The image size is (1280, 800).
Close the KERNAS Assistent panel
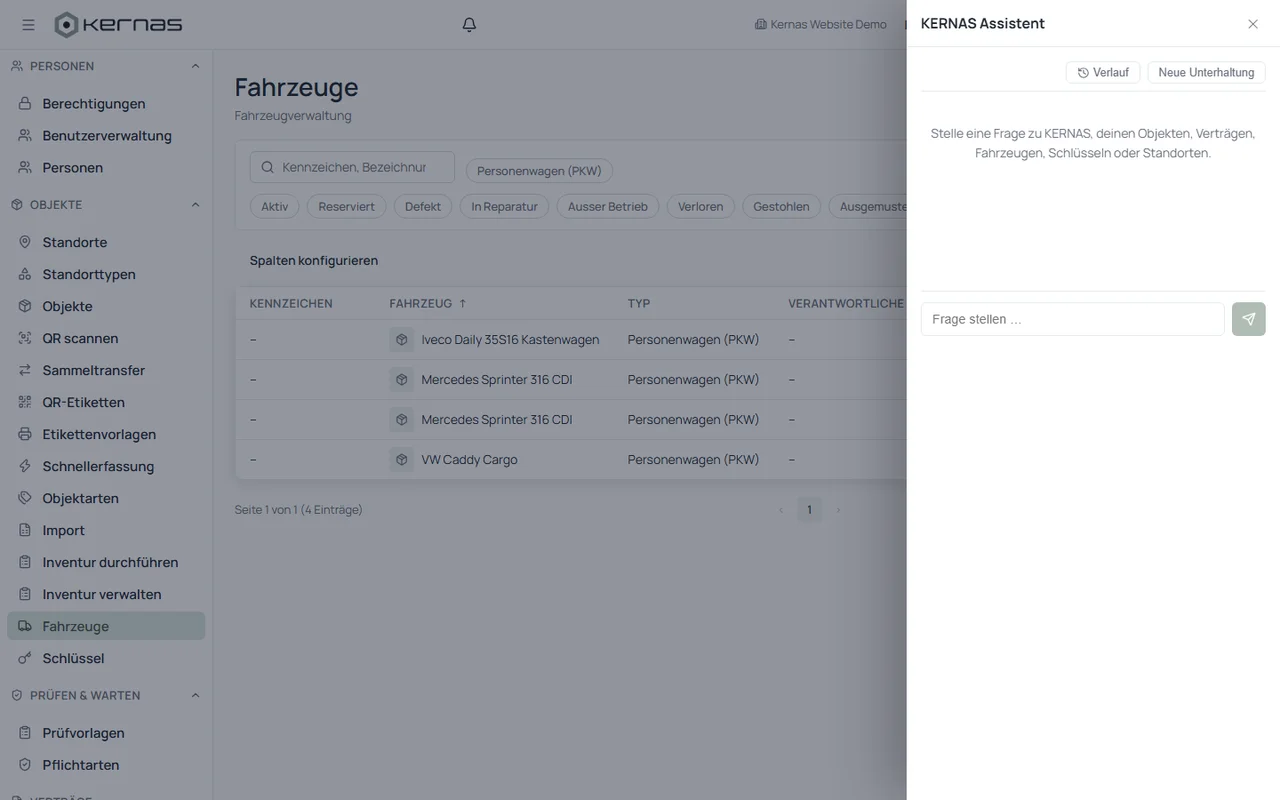[x=1253, y=24]
